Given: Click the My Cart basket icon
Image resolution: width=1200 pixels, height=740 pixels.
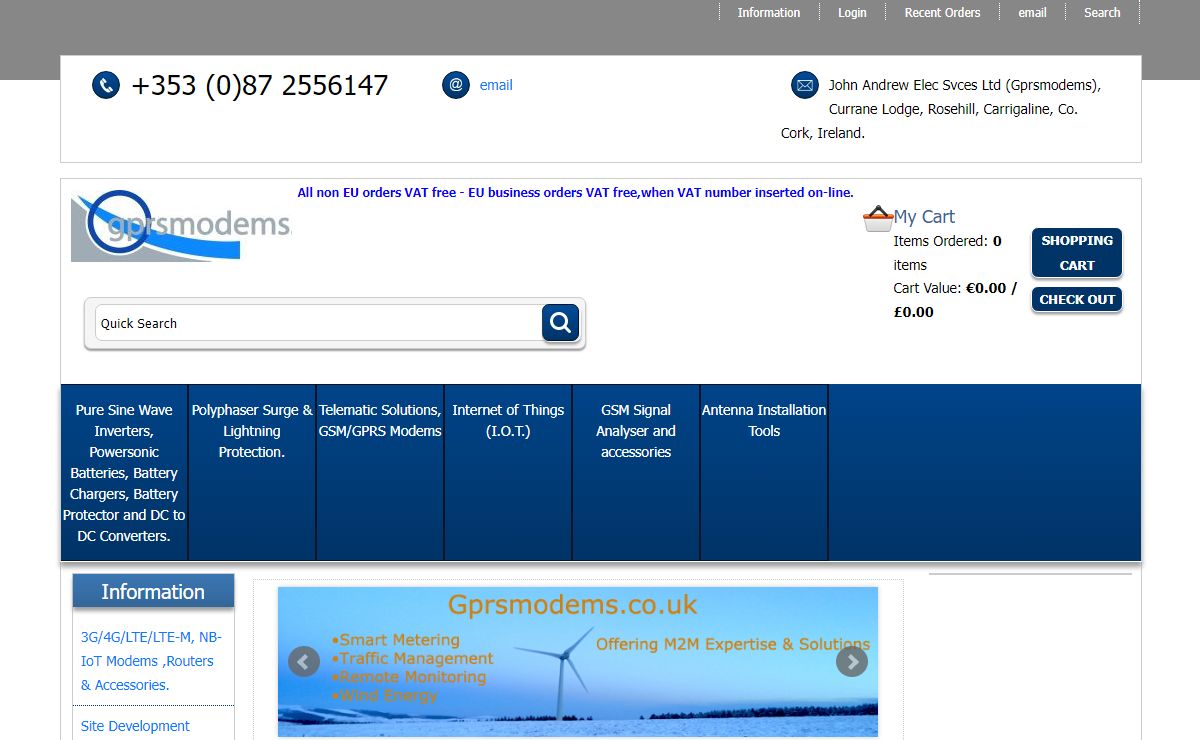Looking at the screenshot, I should tap(878, 218).
